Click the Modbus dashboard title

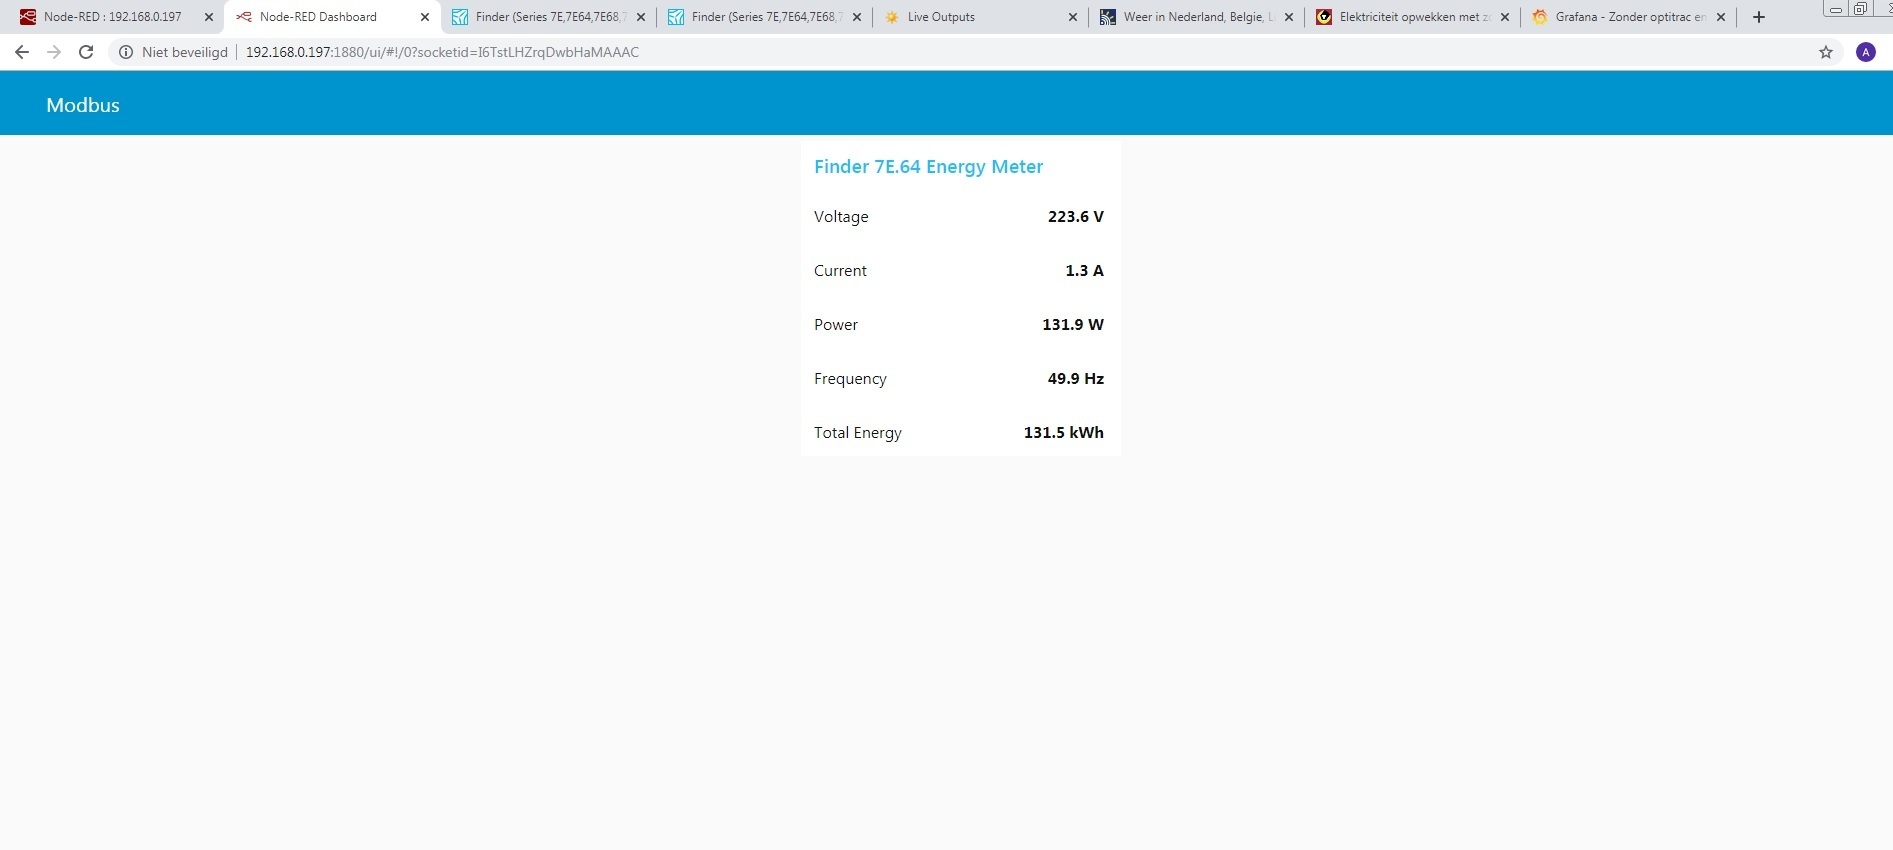83,105
